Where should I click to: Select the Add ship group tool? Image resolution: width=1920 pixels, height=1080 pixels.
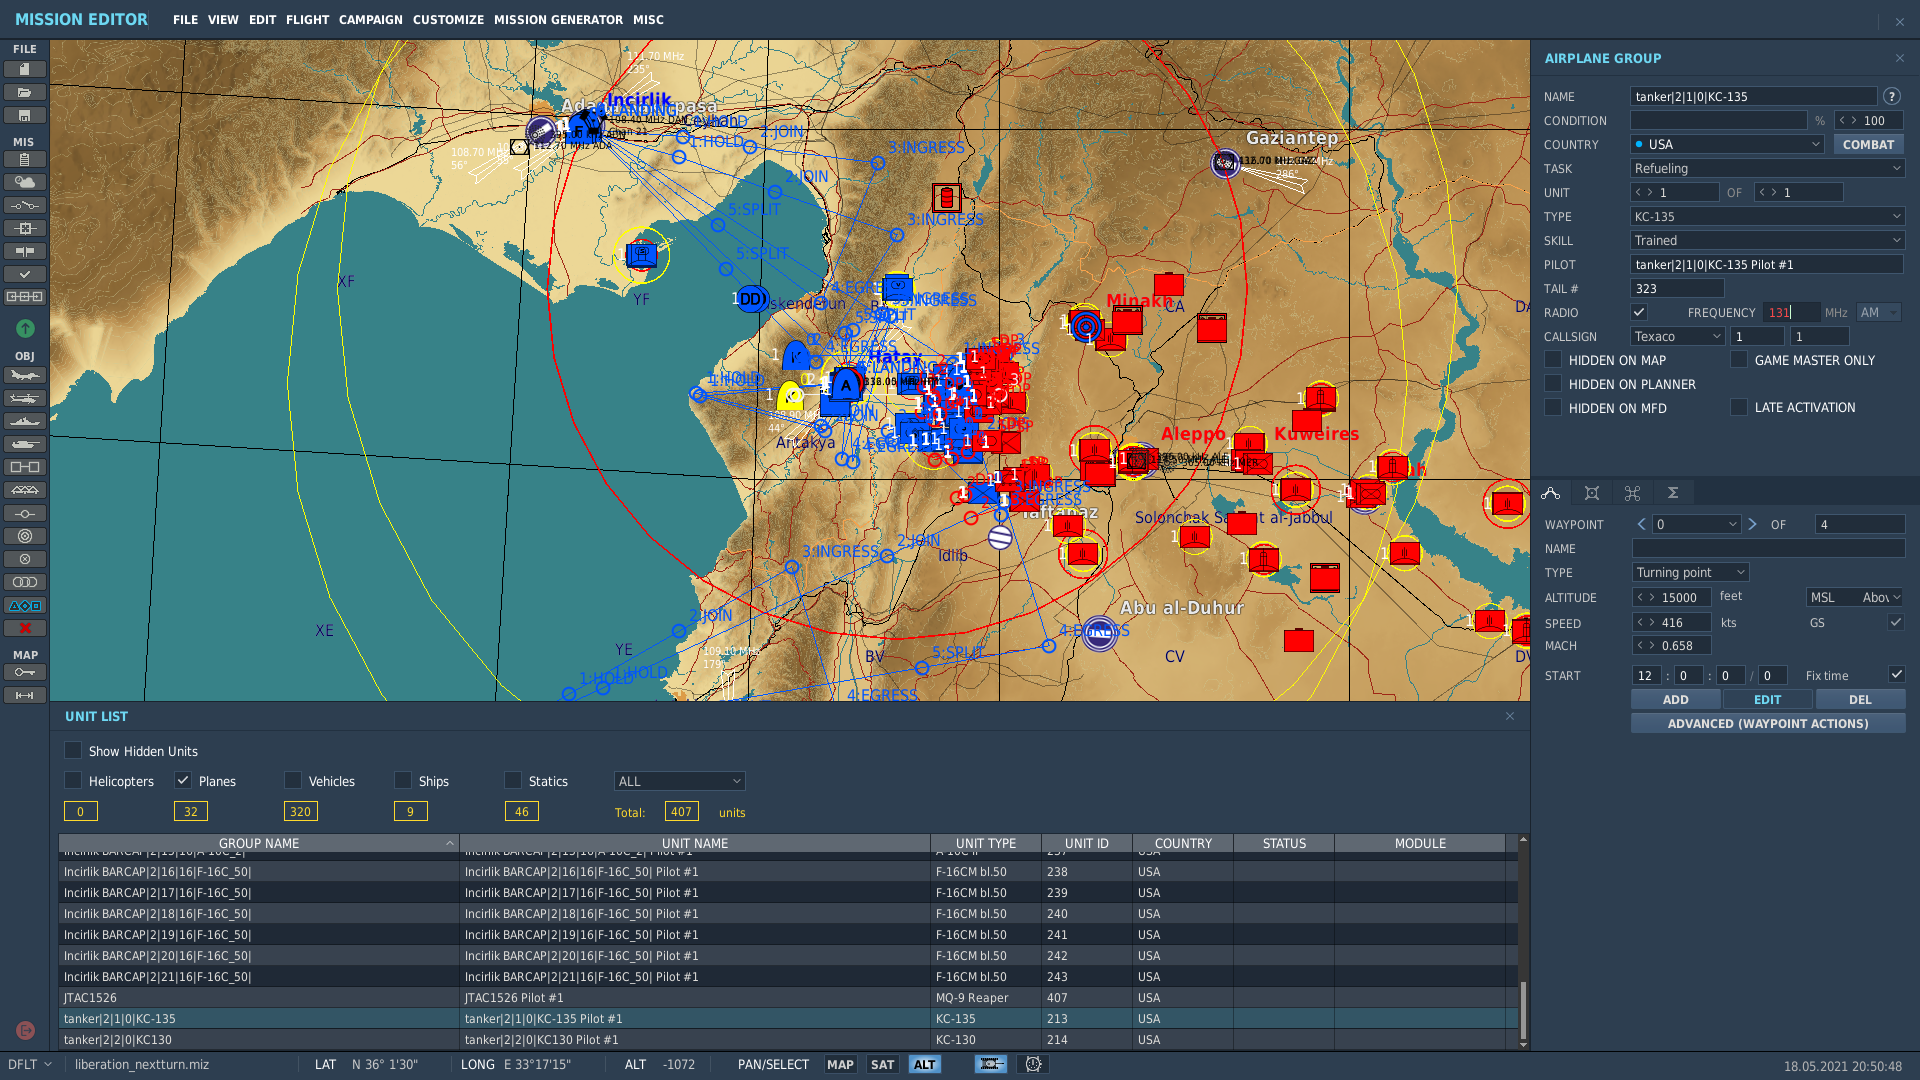coord(25,421)
